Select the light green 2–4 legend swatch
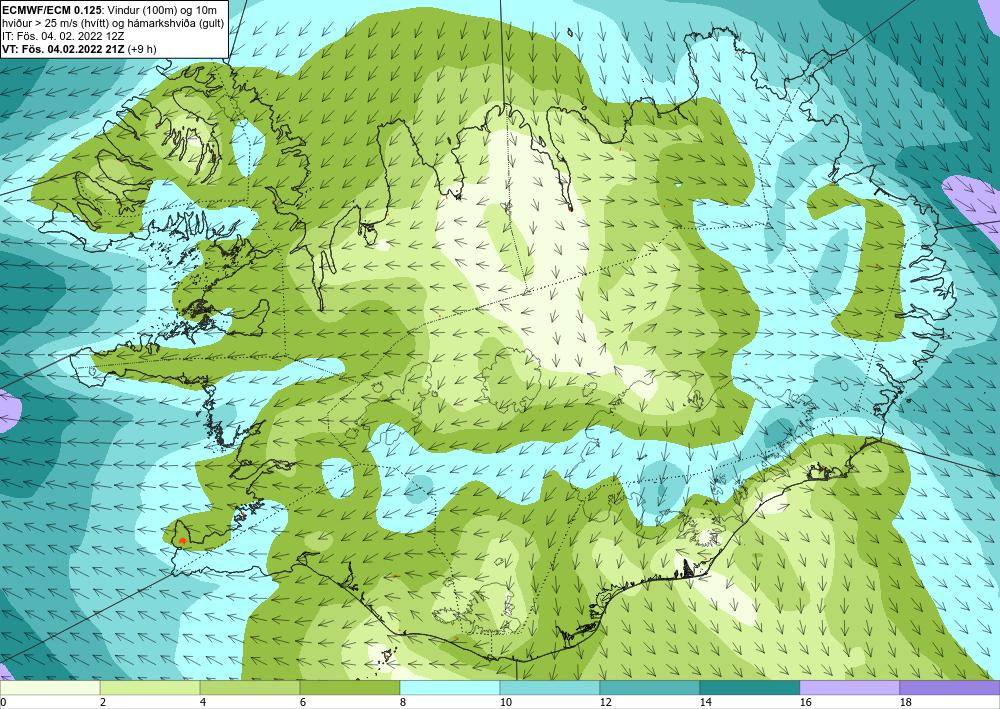Screen dimensions: 1000x709 [150, 688]
